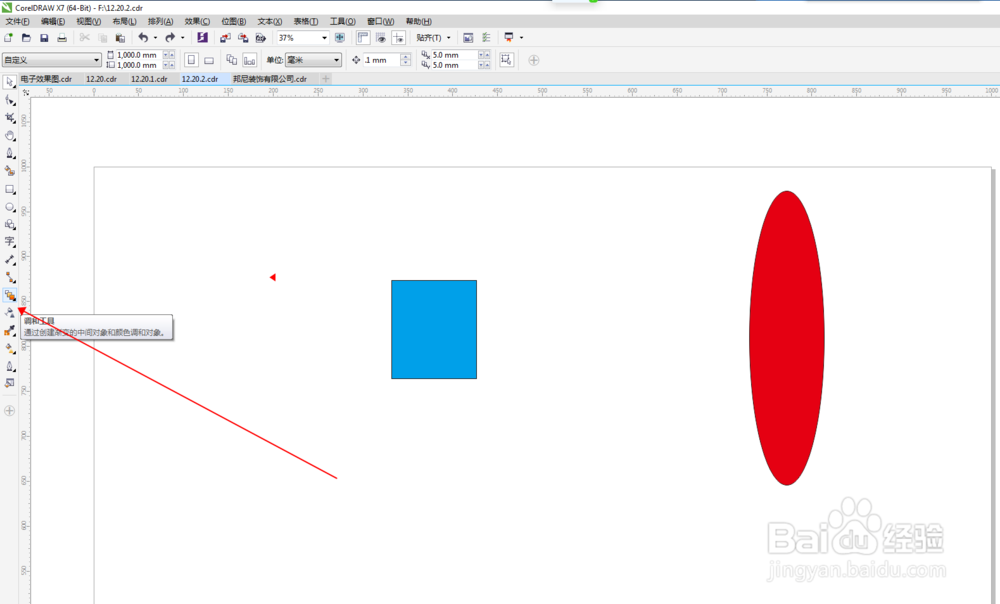Open the Edit Fill tool
The height and width of the screenshot is (604, 1000).
coord(10,383)
